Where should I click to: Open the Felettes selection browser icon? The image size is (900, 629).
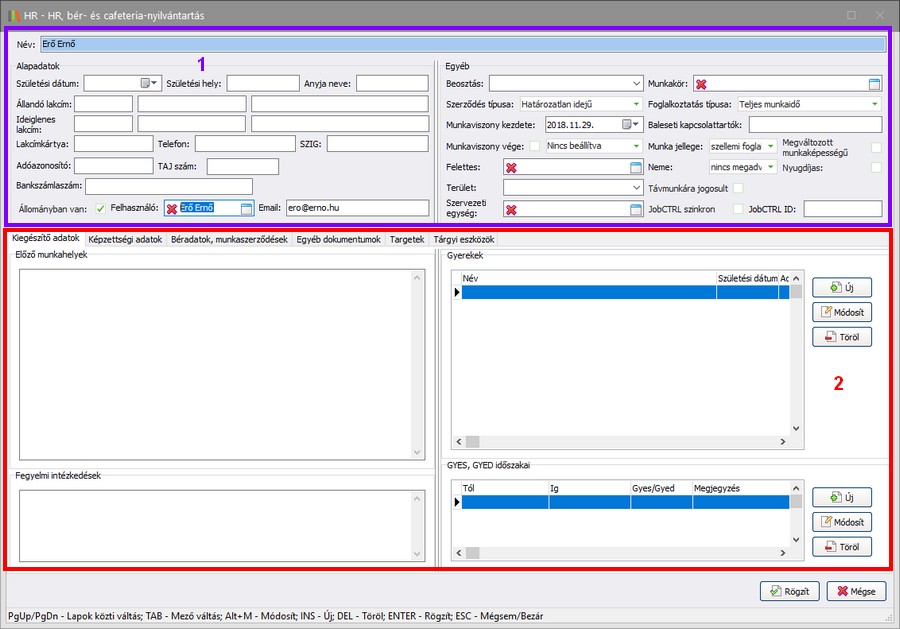(x=635, y=167)
